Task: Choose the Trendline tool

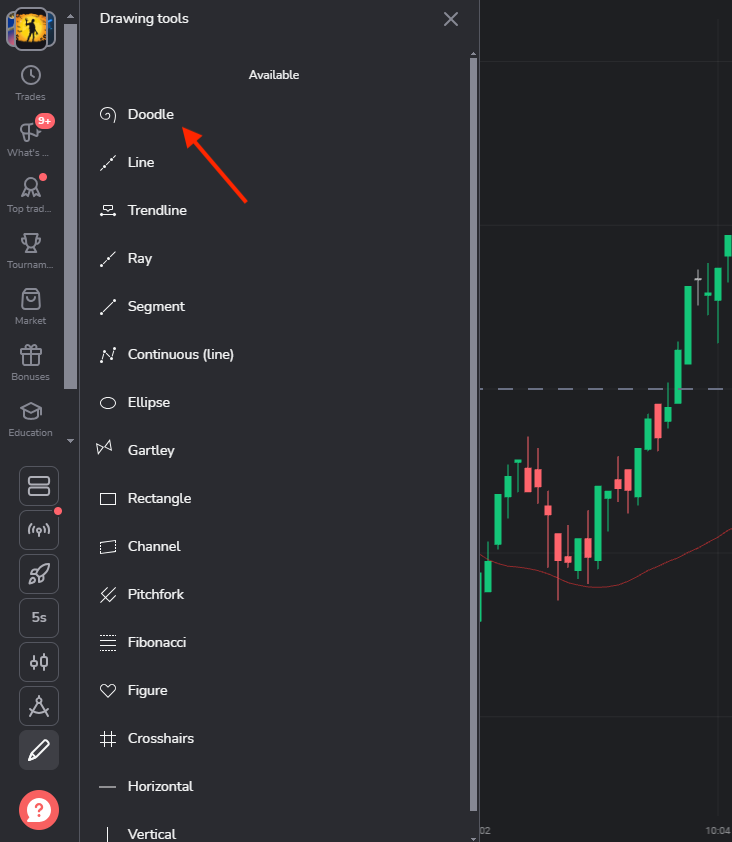Action: click(156, 211)
